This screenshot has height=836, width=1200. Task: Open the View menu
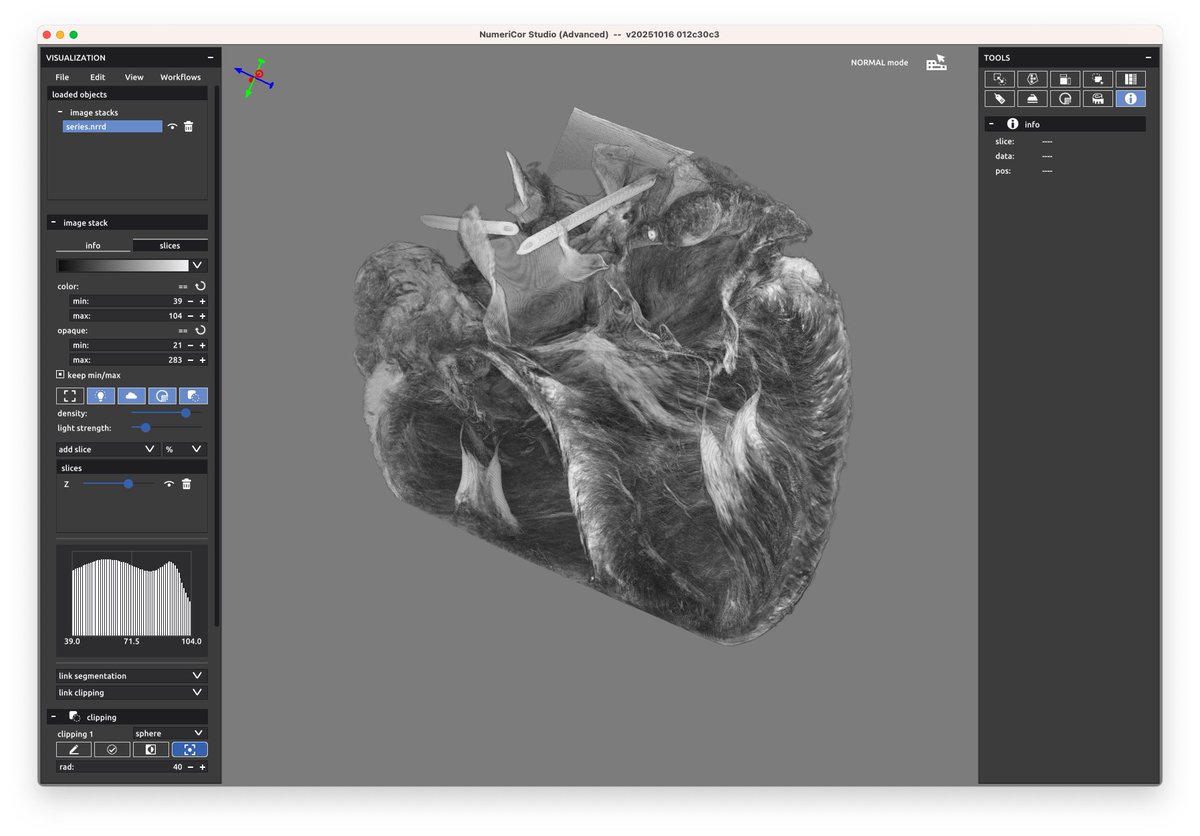(x=134, y=77)
